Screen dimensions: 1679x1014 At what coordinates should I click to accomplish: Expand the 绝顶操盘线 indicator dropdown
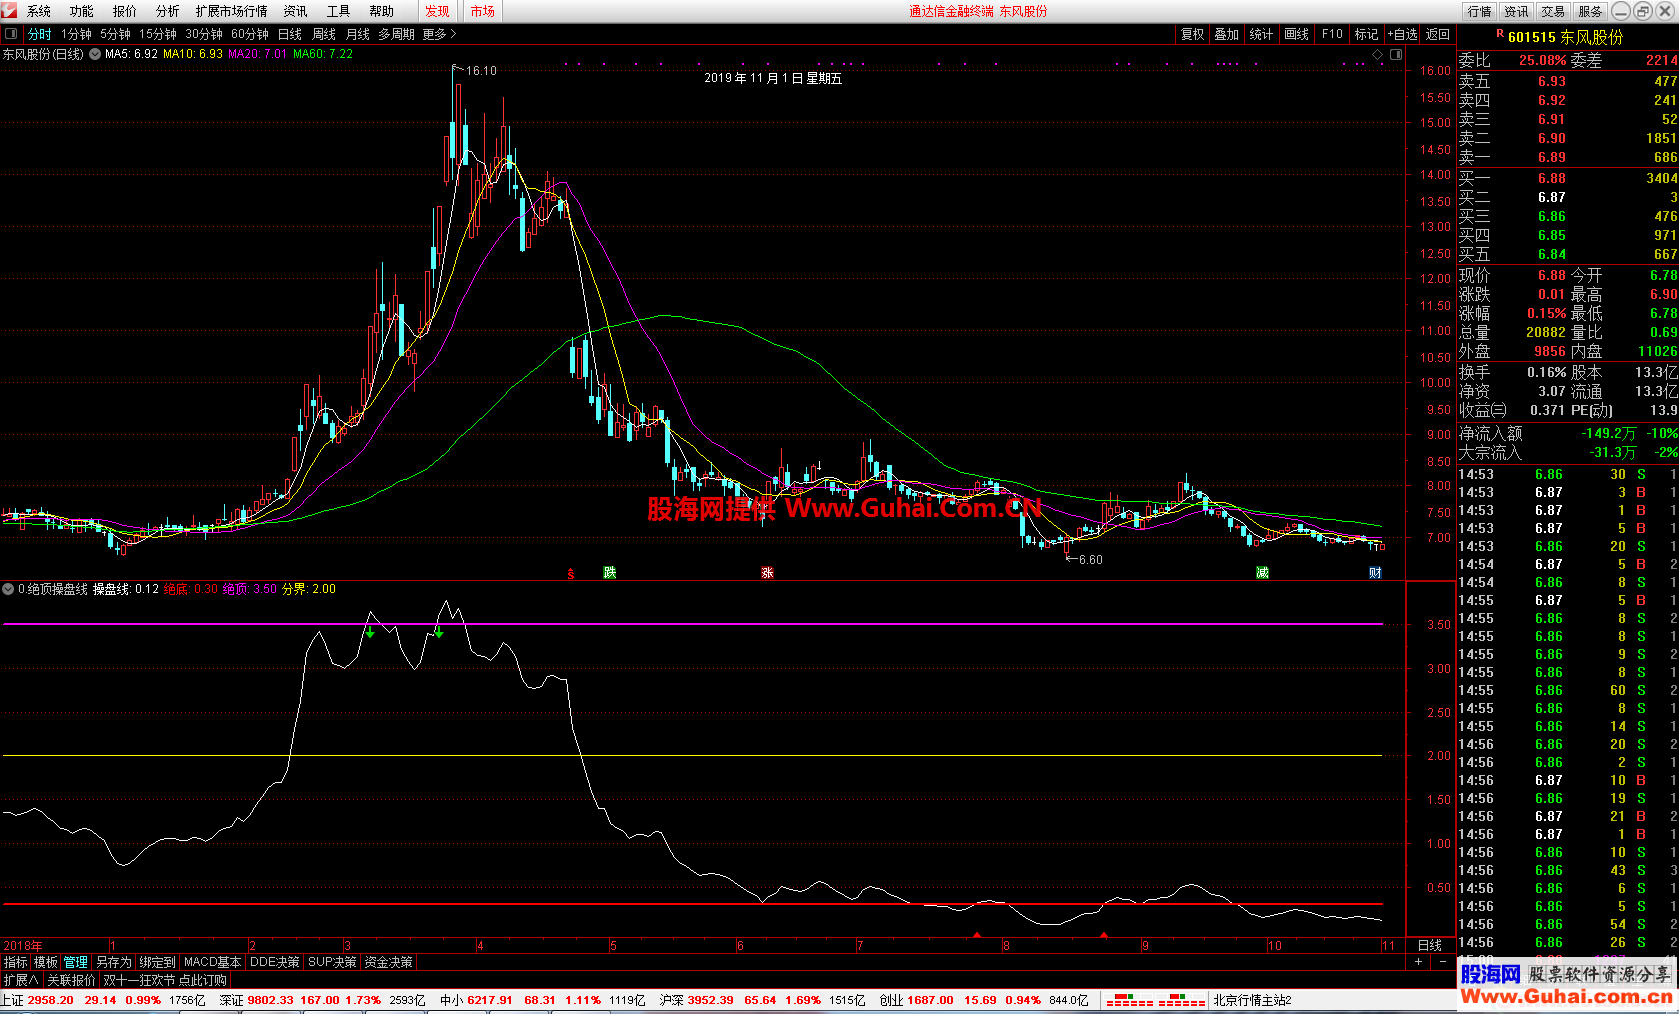(x=9, y=589)
